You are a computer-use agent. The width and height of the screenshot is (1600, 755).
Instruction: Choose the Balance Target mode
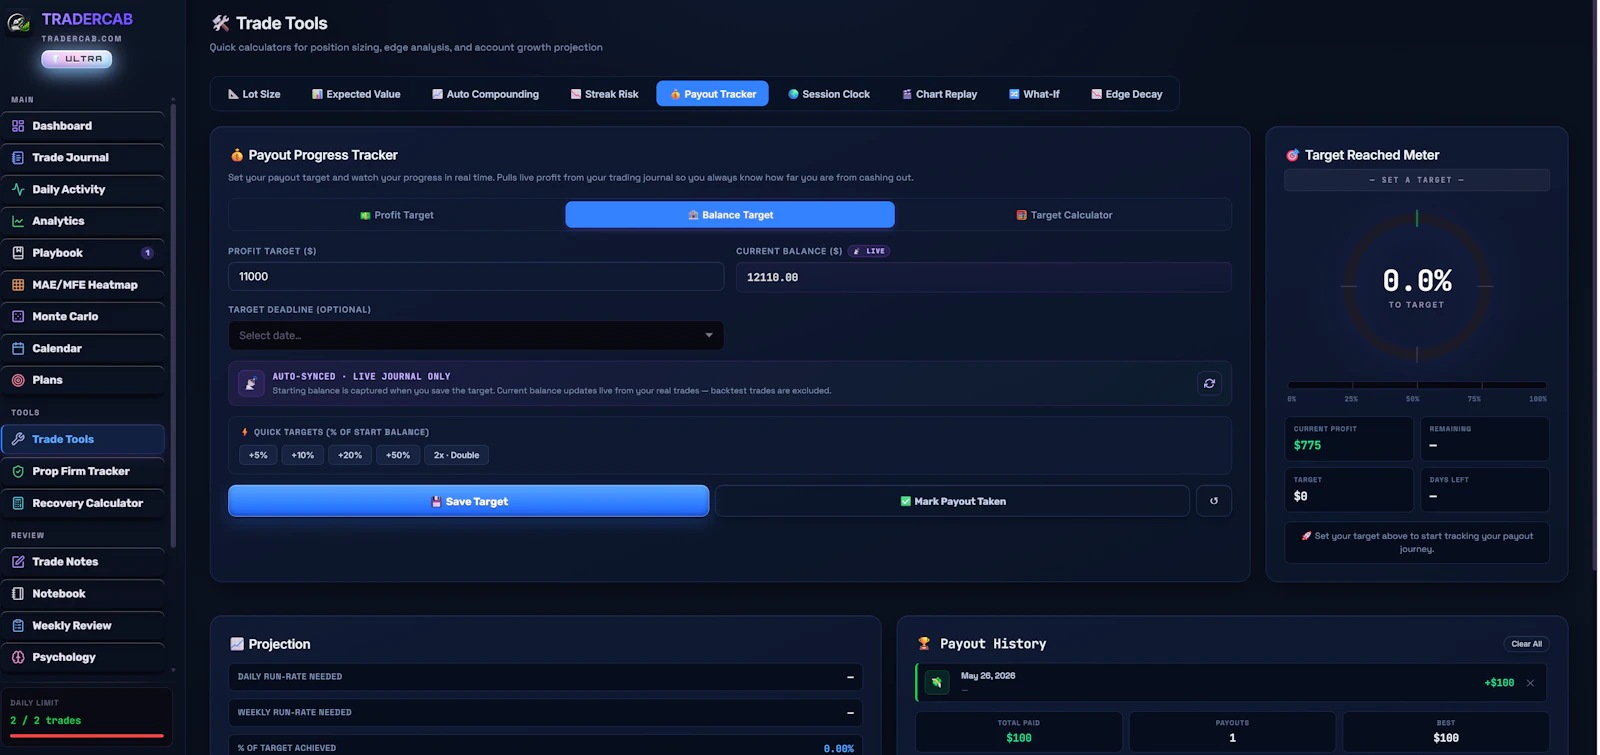click(730, 215)
